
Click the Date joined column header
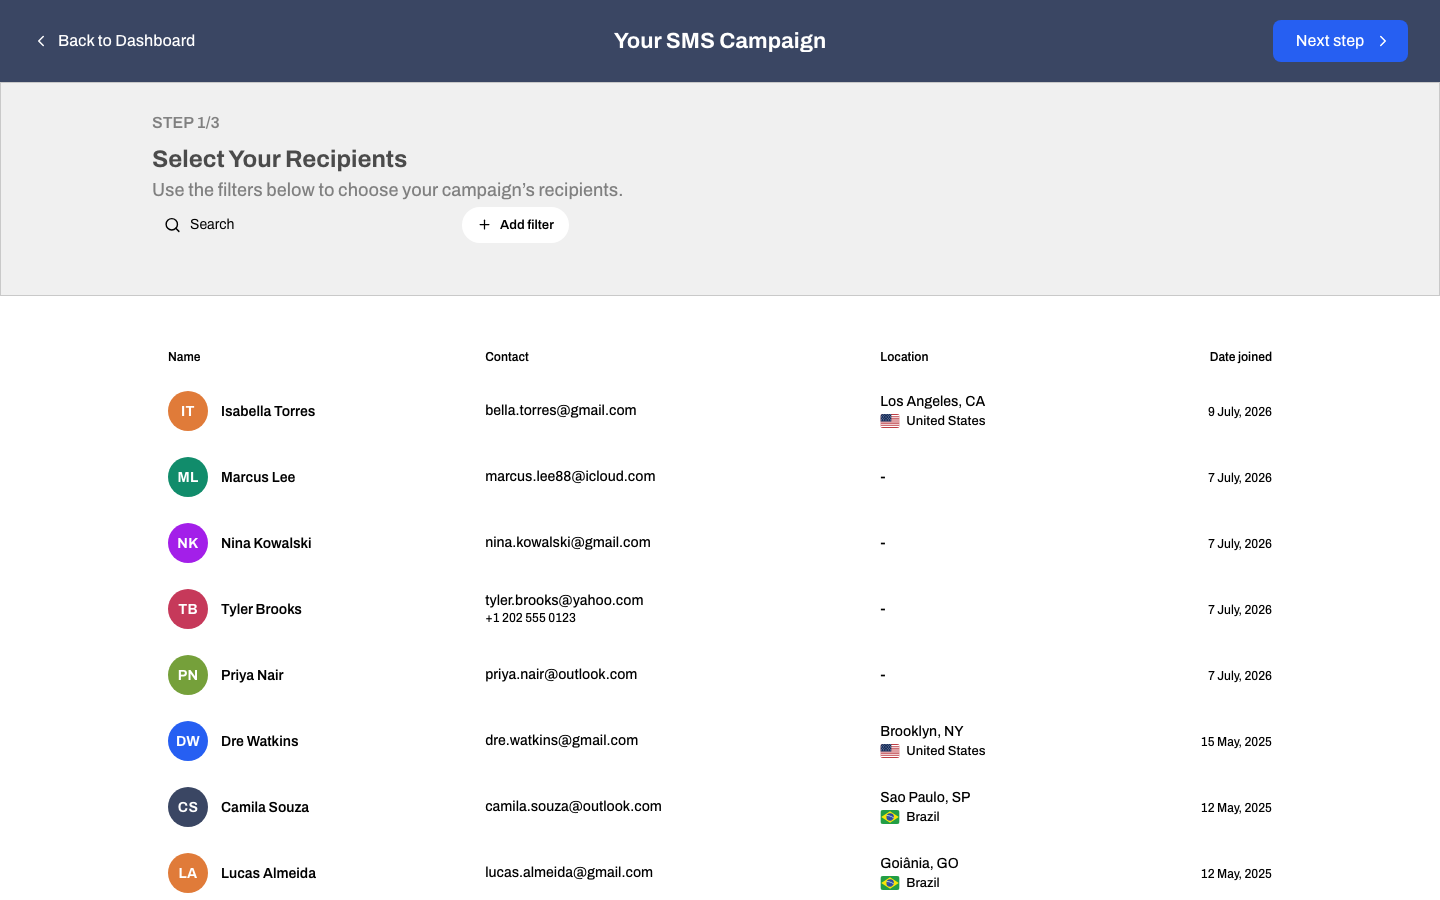coord(1241,357)
